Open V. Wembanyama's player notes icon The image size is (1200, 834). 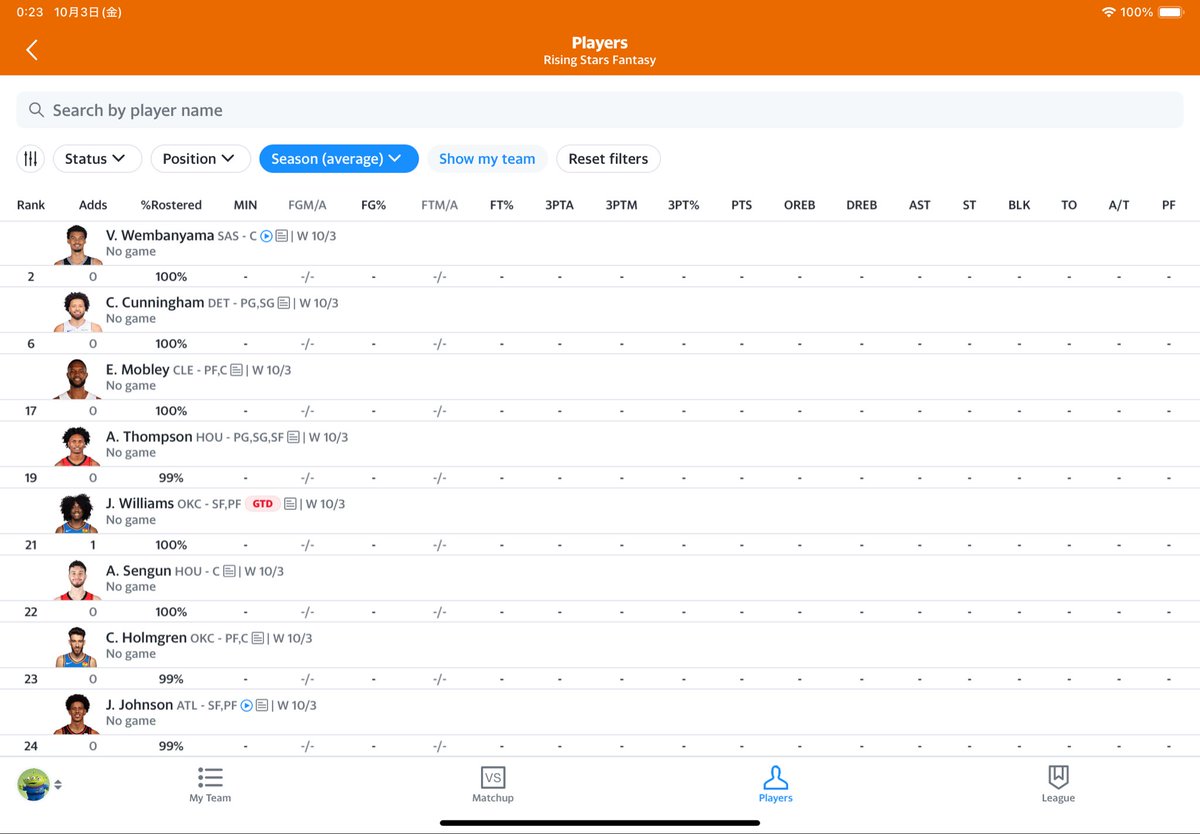click(282, 236)
